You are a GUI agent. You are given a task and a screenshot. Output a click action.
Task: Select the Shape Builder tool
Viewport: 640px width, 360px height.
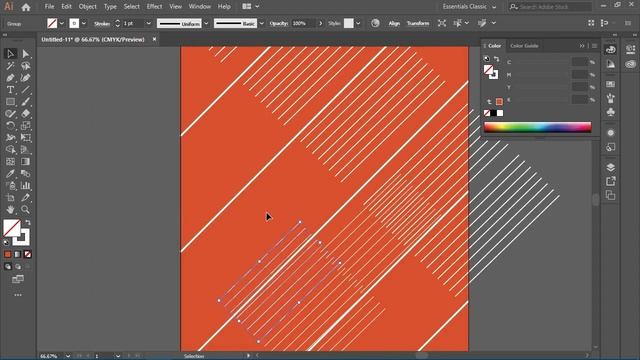[10, 150]
